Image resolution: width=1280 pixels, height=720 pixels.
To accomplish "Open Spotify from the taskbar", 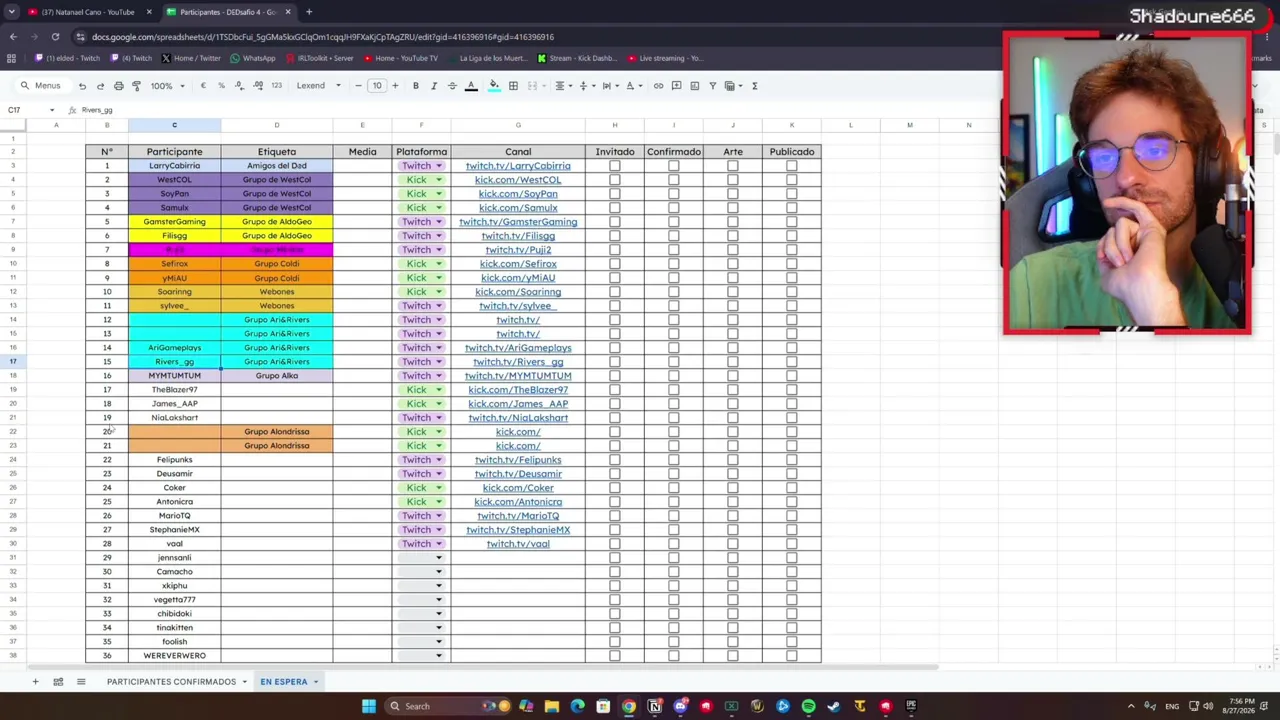I will pyautogui.click(x=808, y=706).
